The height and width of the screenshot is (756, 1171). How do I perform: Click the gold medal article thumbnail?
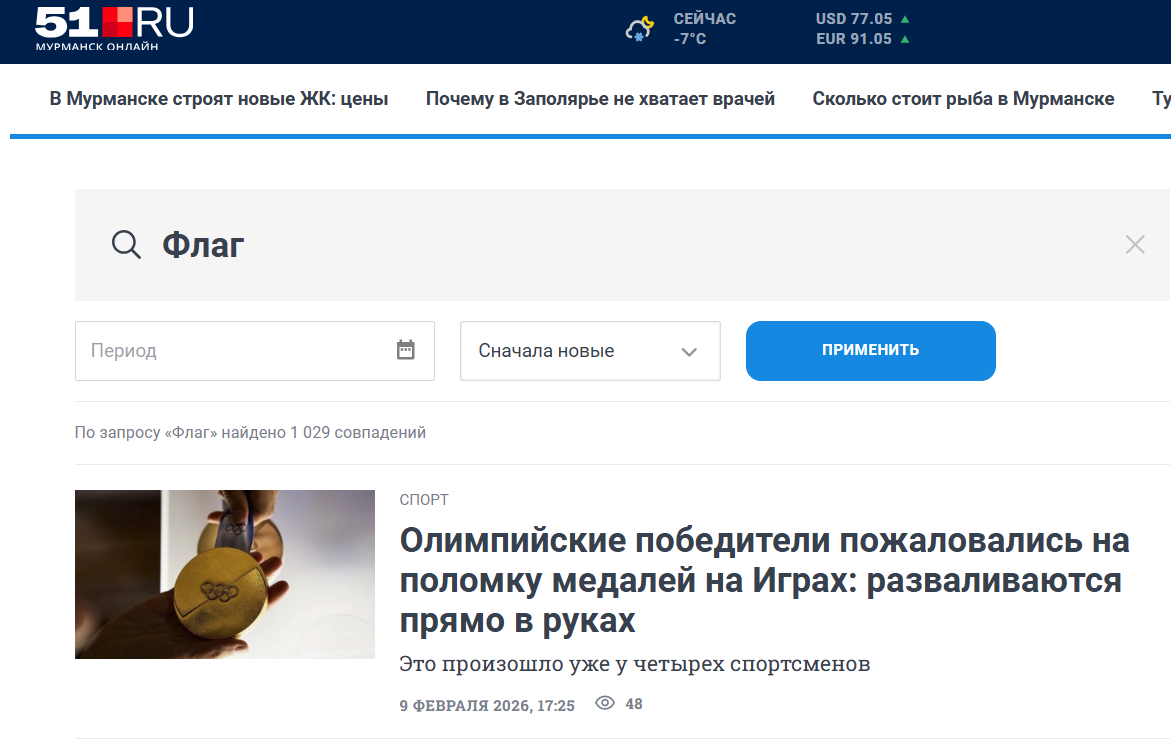pyautogui.click(x=224, y=574)
